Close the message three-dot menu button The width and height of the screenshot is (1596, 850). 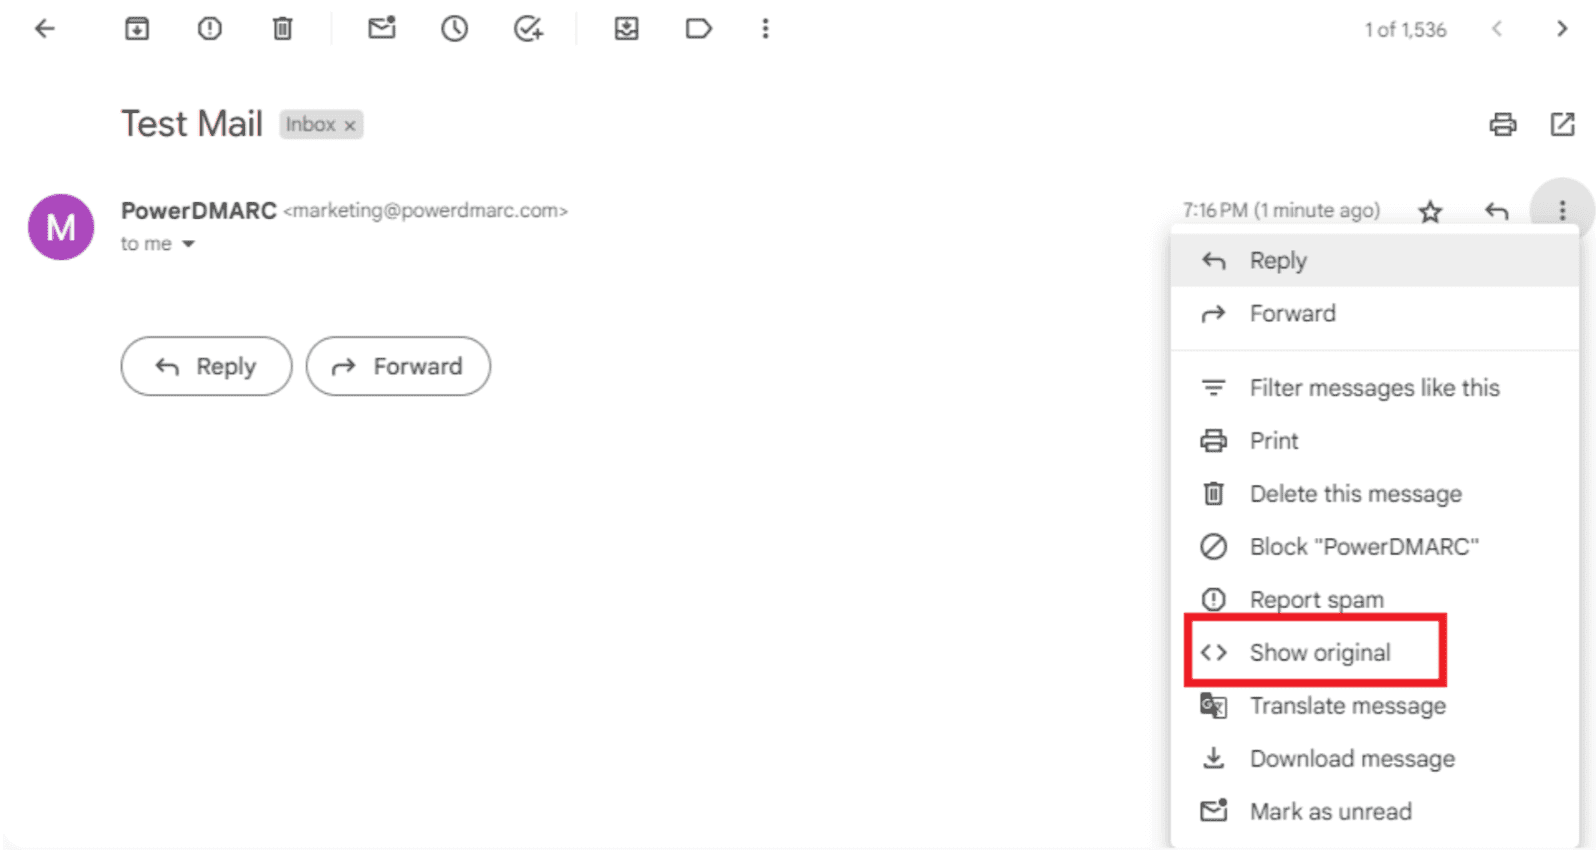pyautogui.click(x=1561, y=210)
